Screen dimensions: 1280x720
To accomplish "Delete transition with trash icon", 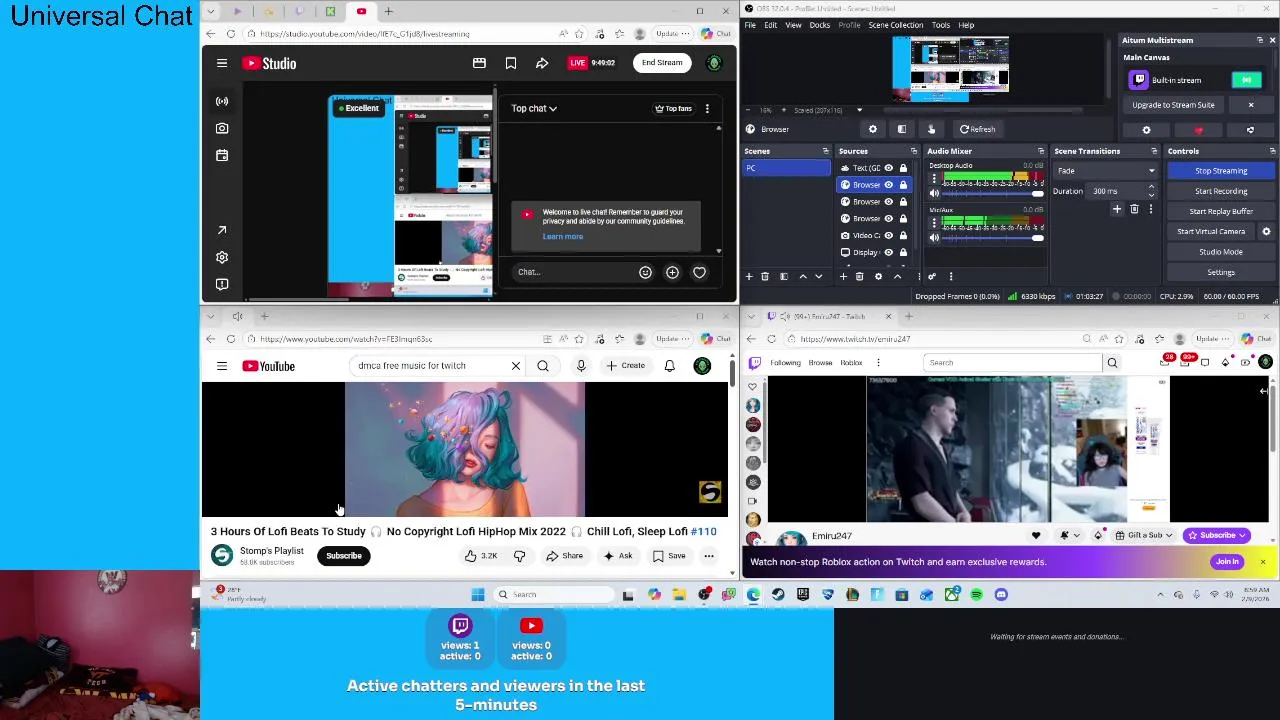I will pyautogui.click(x=1134, y=209).
